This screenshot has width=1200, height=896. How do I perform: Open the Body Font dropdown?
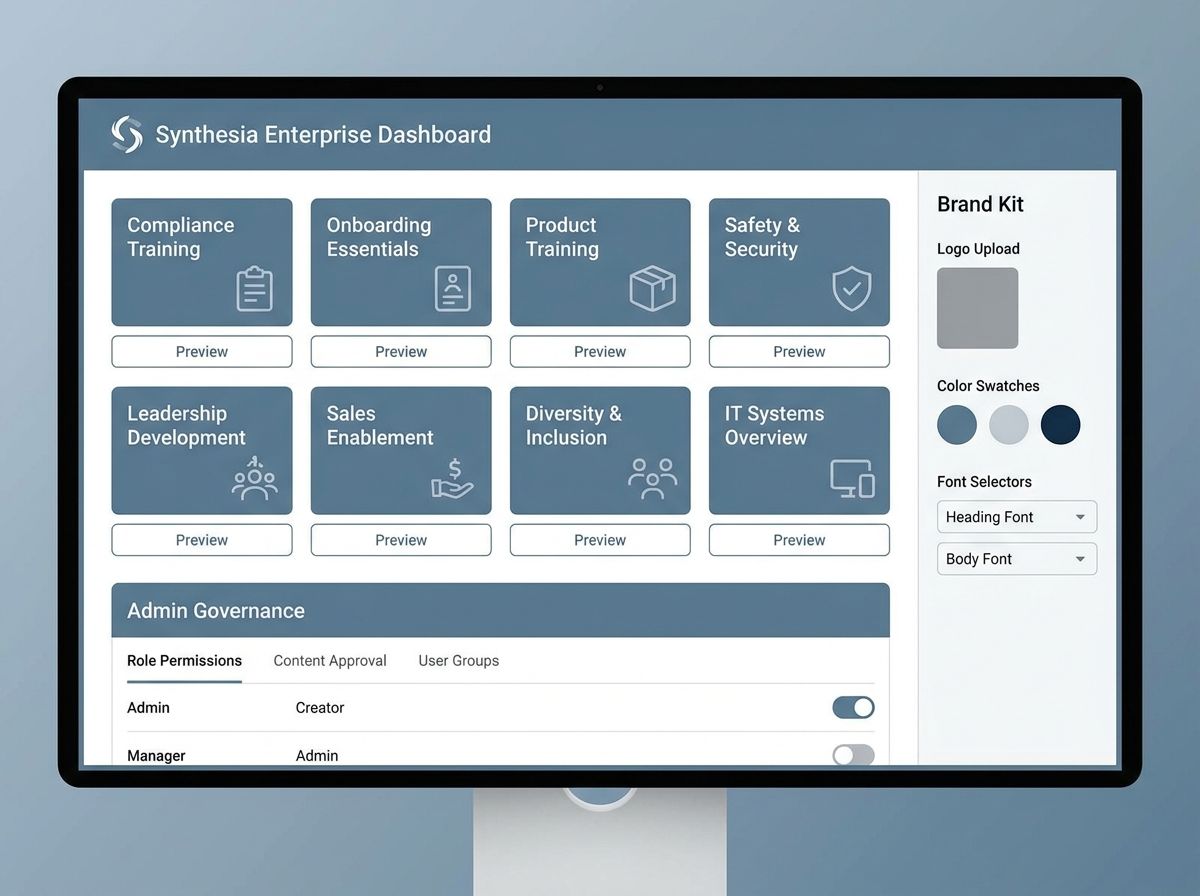tap(1017, 559)
